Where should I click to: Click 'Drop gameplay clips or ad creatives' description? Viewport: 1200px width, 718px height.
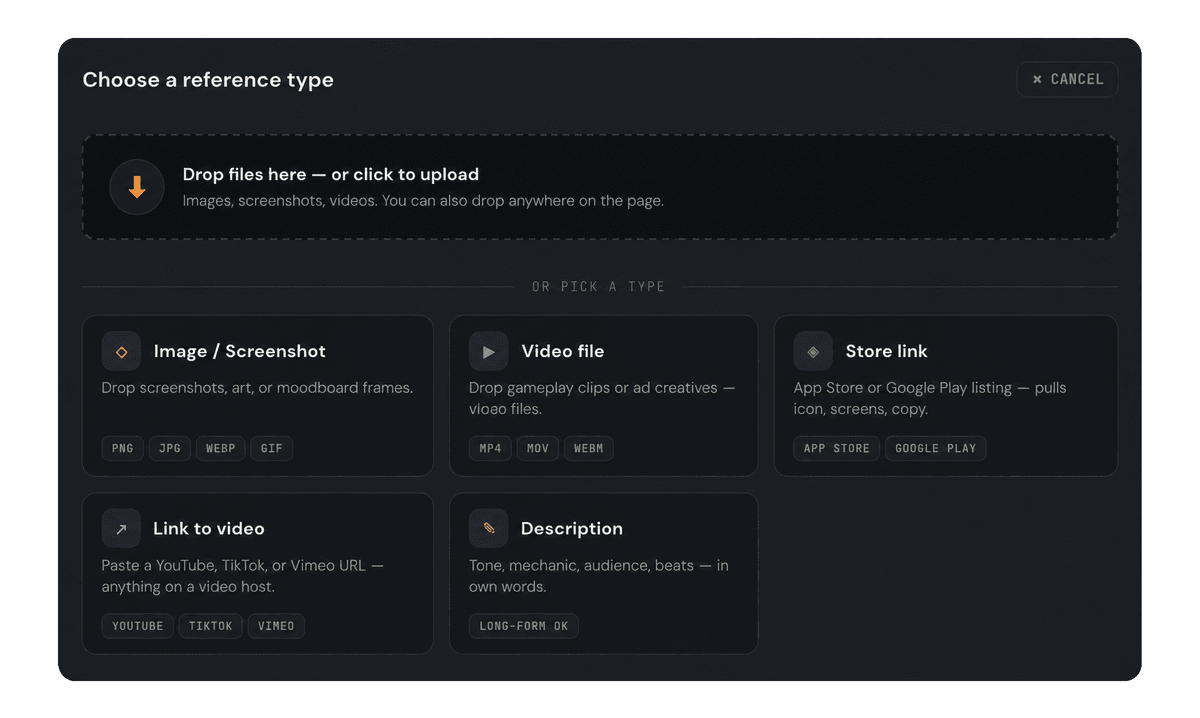tap(602, 398)
